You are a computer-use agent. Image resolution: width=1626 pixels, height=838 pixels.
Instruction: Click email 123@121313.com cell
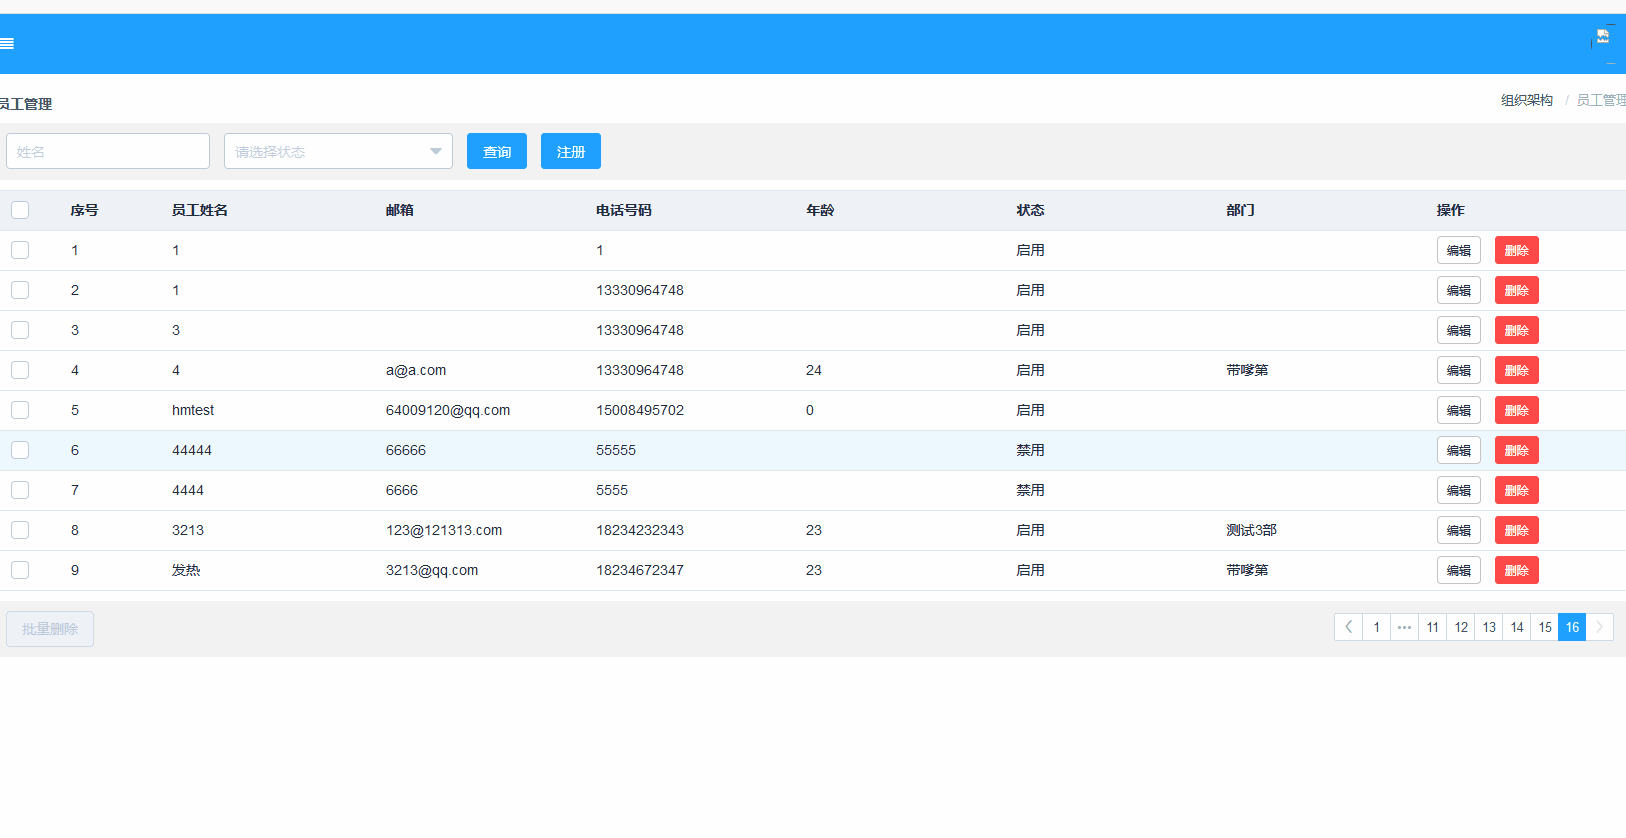[x=444, y=530]
